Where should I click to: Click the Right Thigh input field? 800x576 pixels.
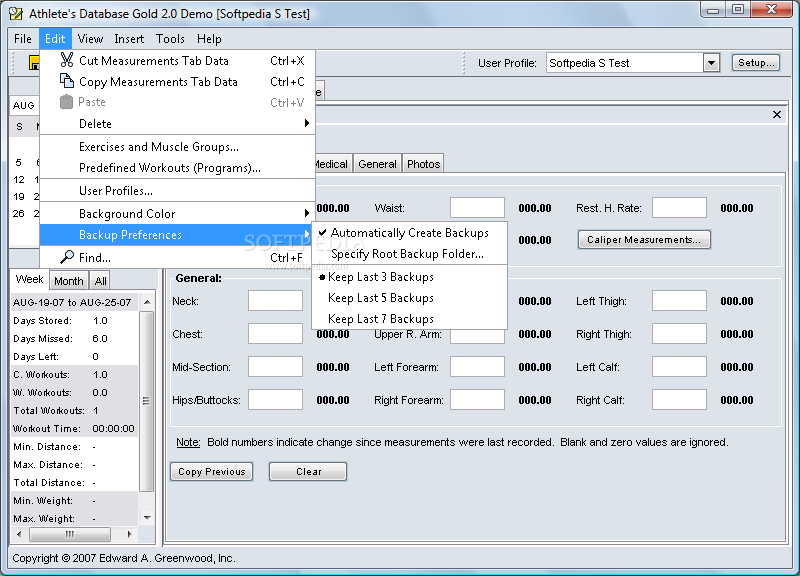point(679,334)
